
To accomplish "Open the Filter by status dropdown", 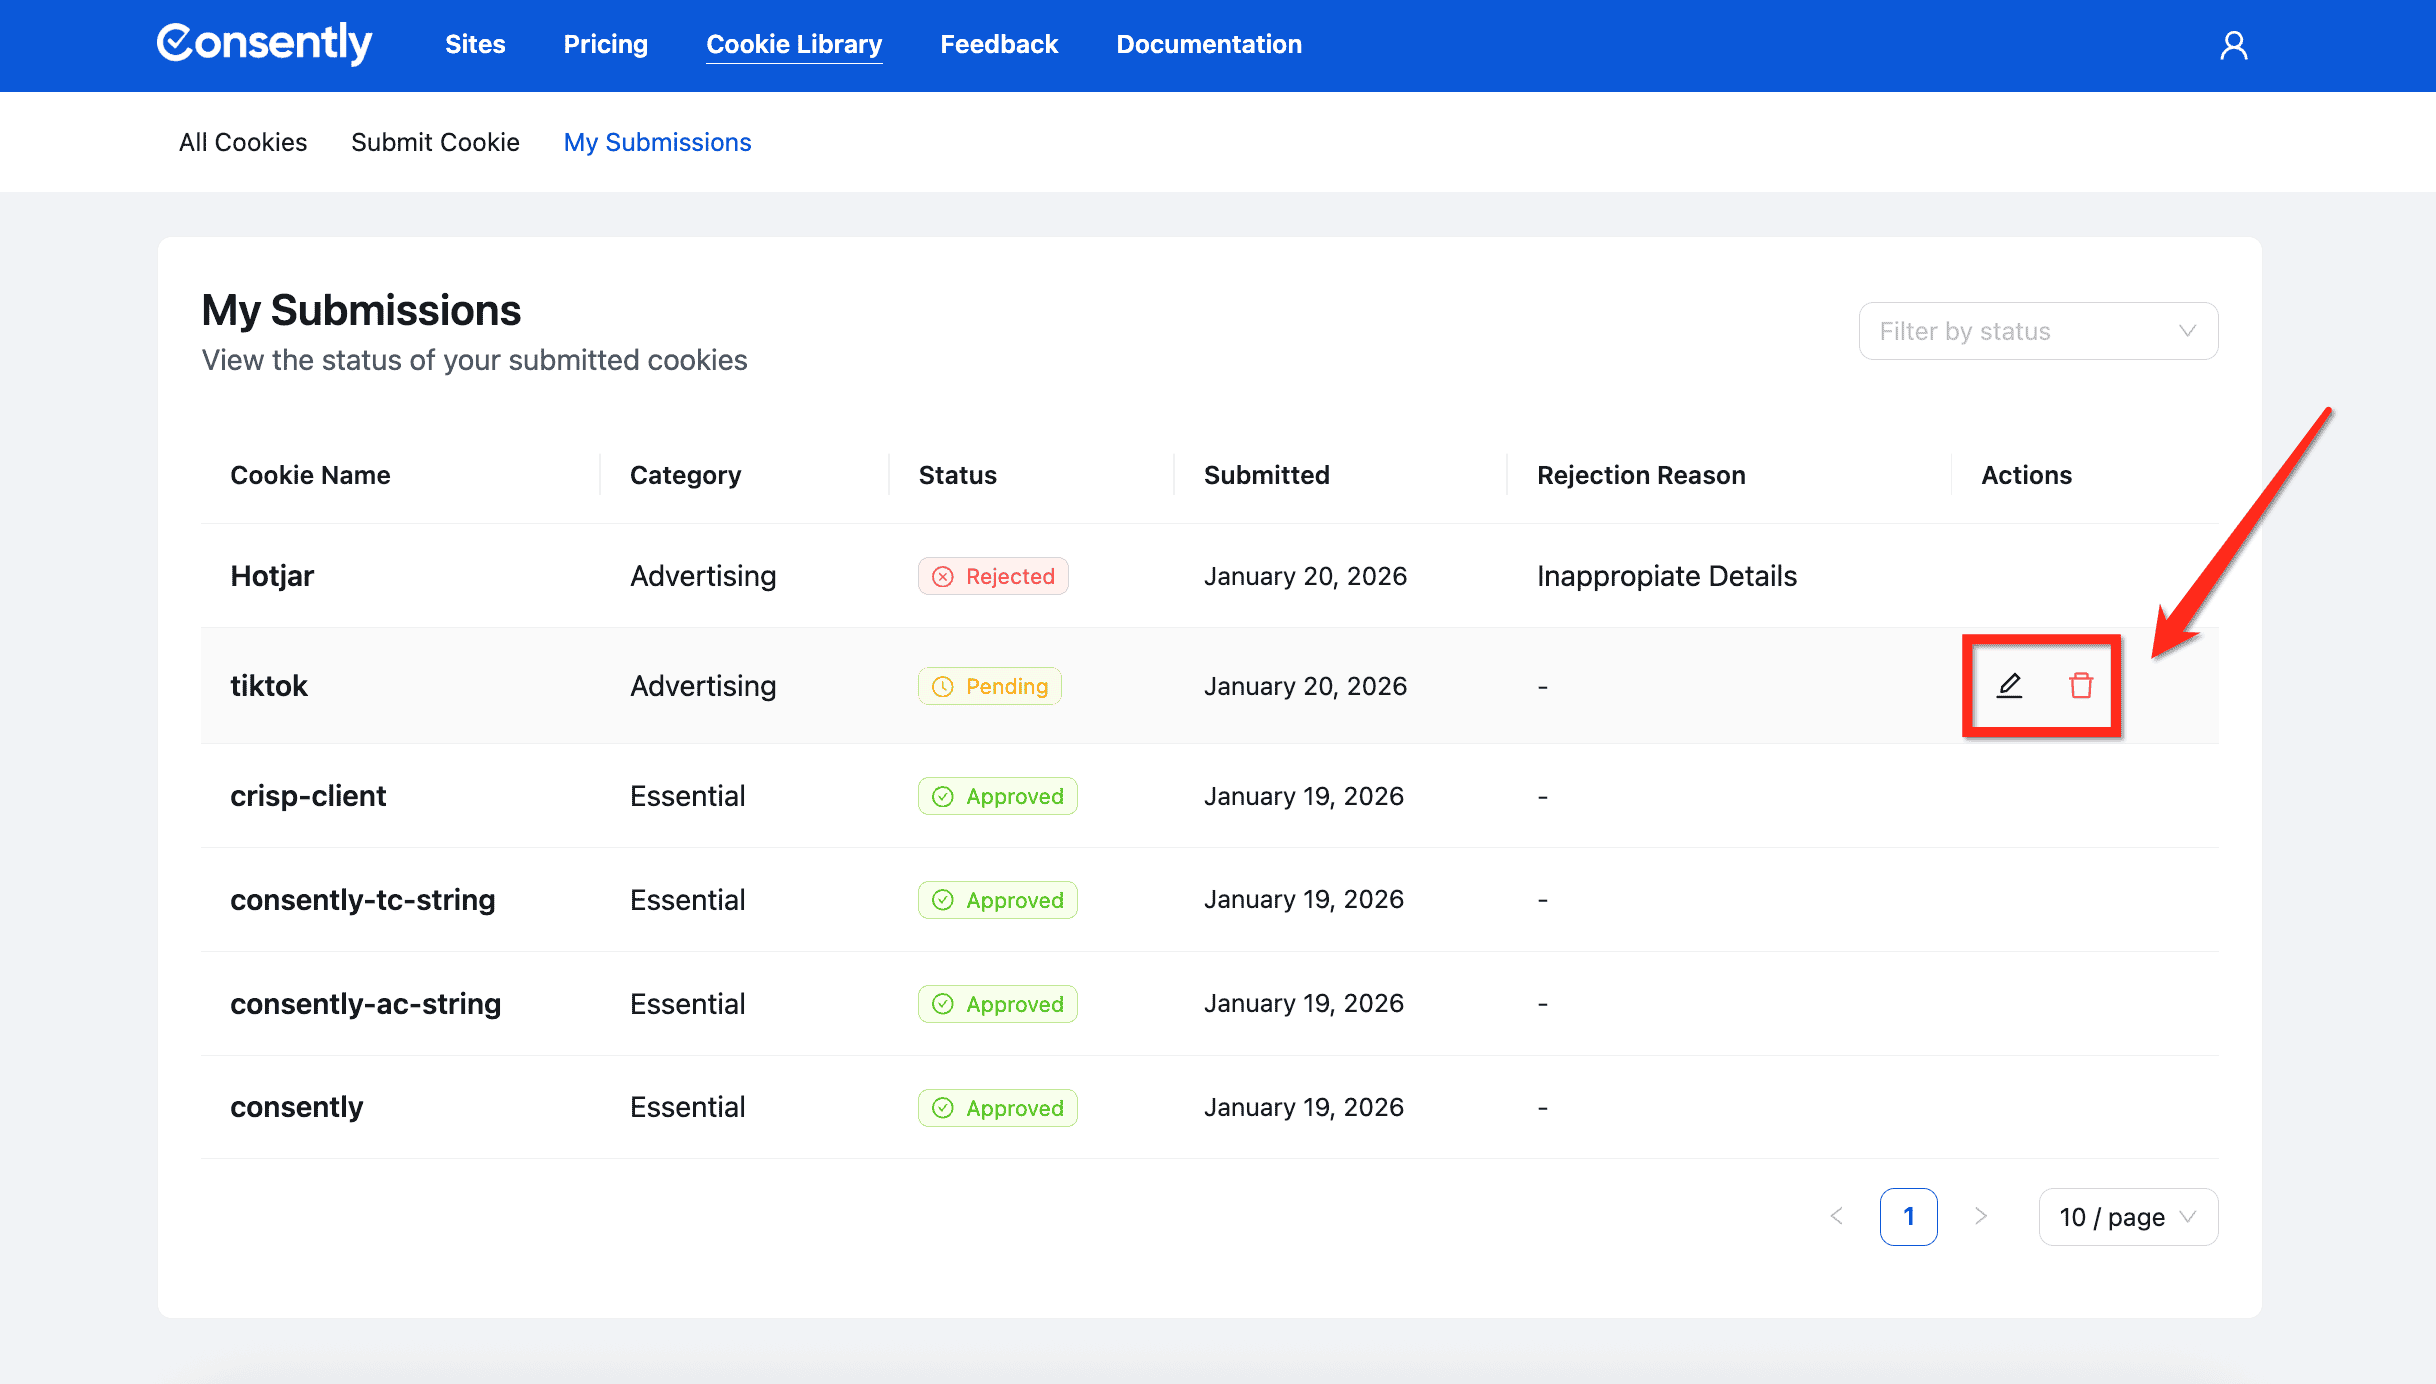I will [2038, 331].
